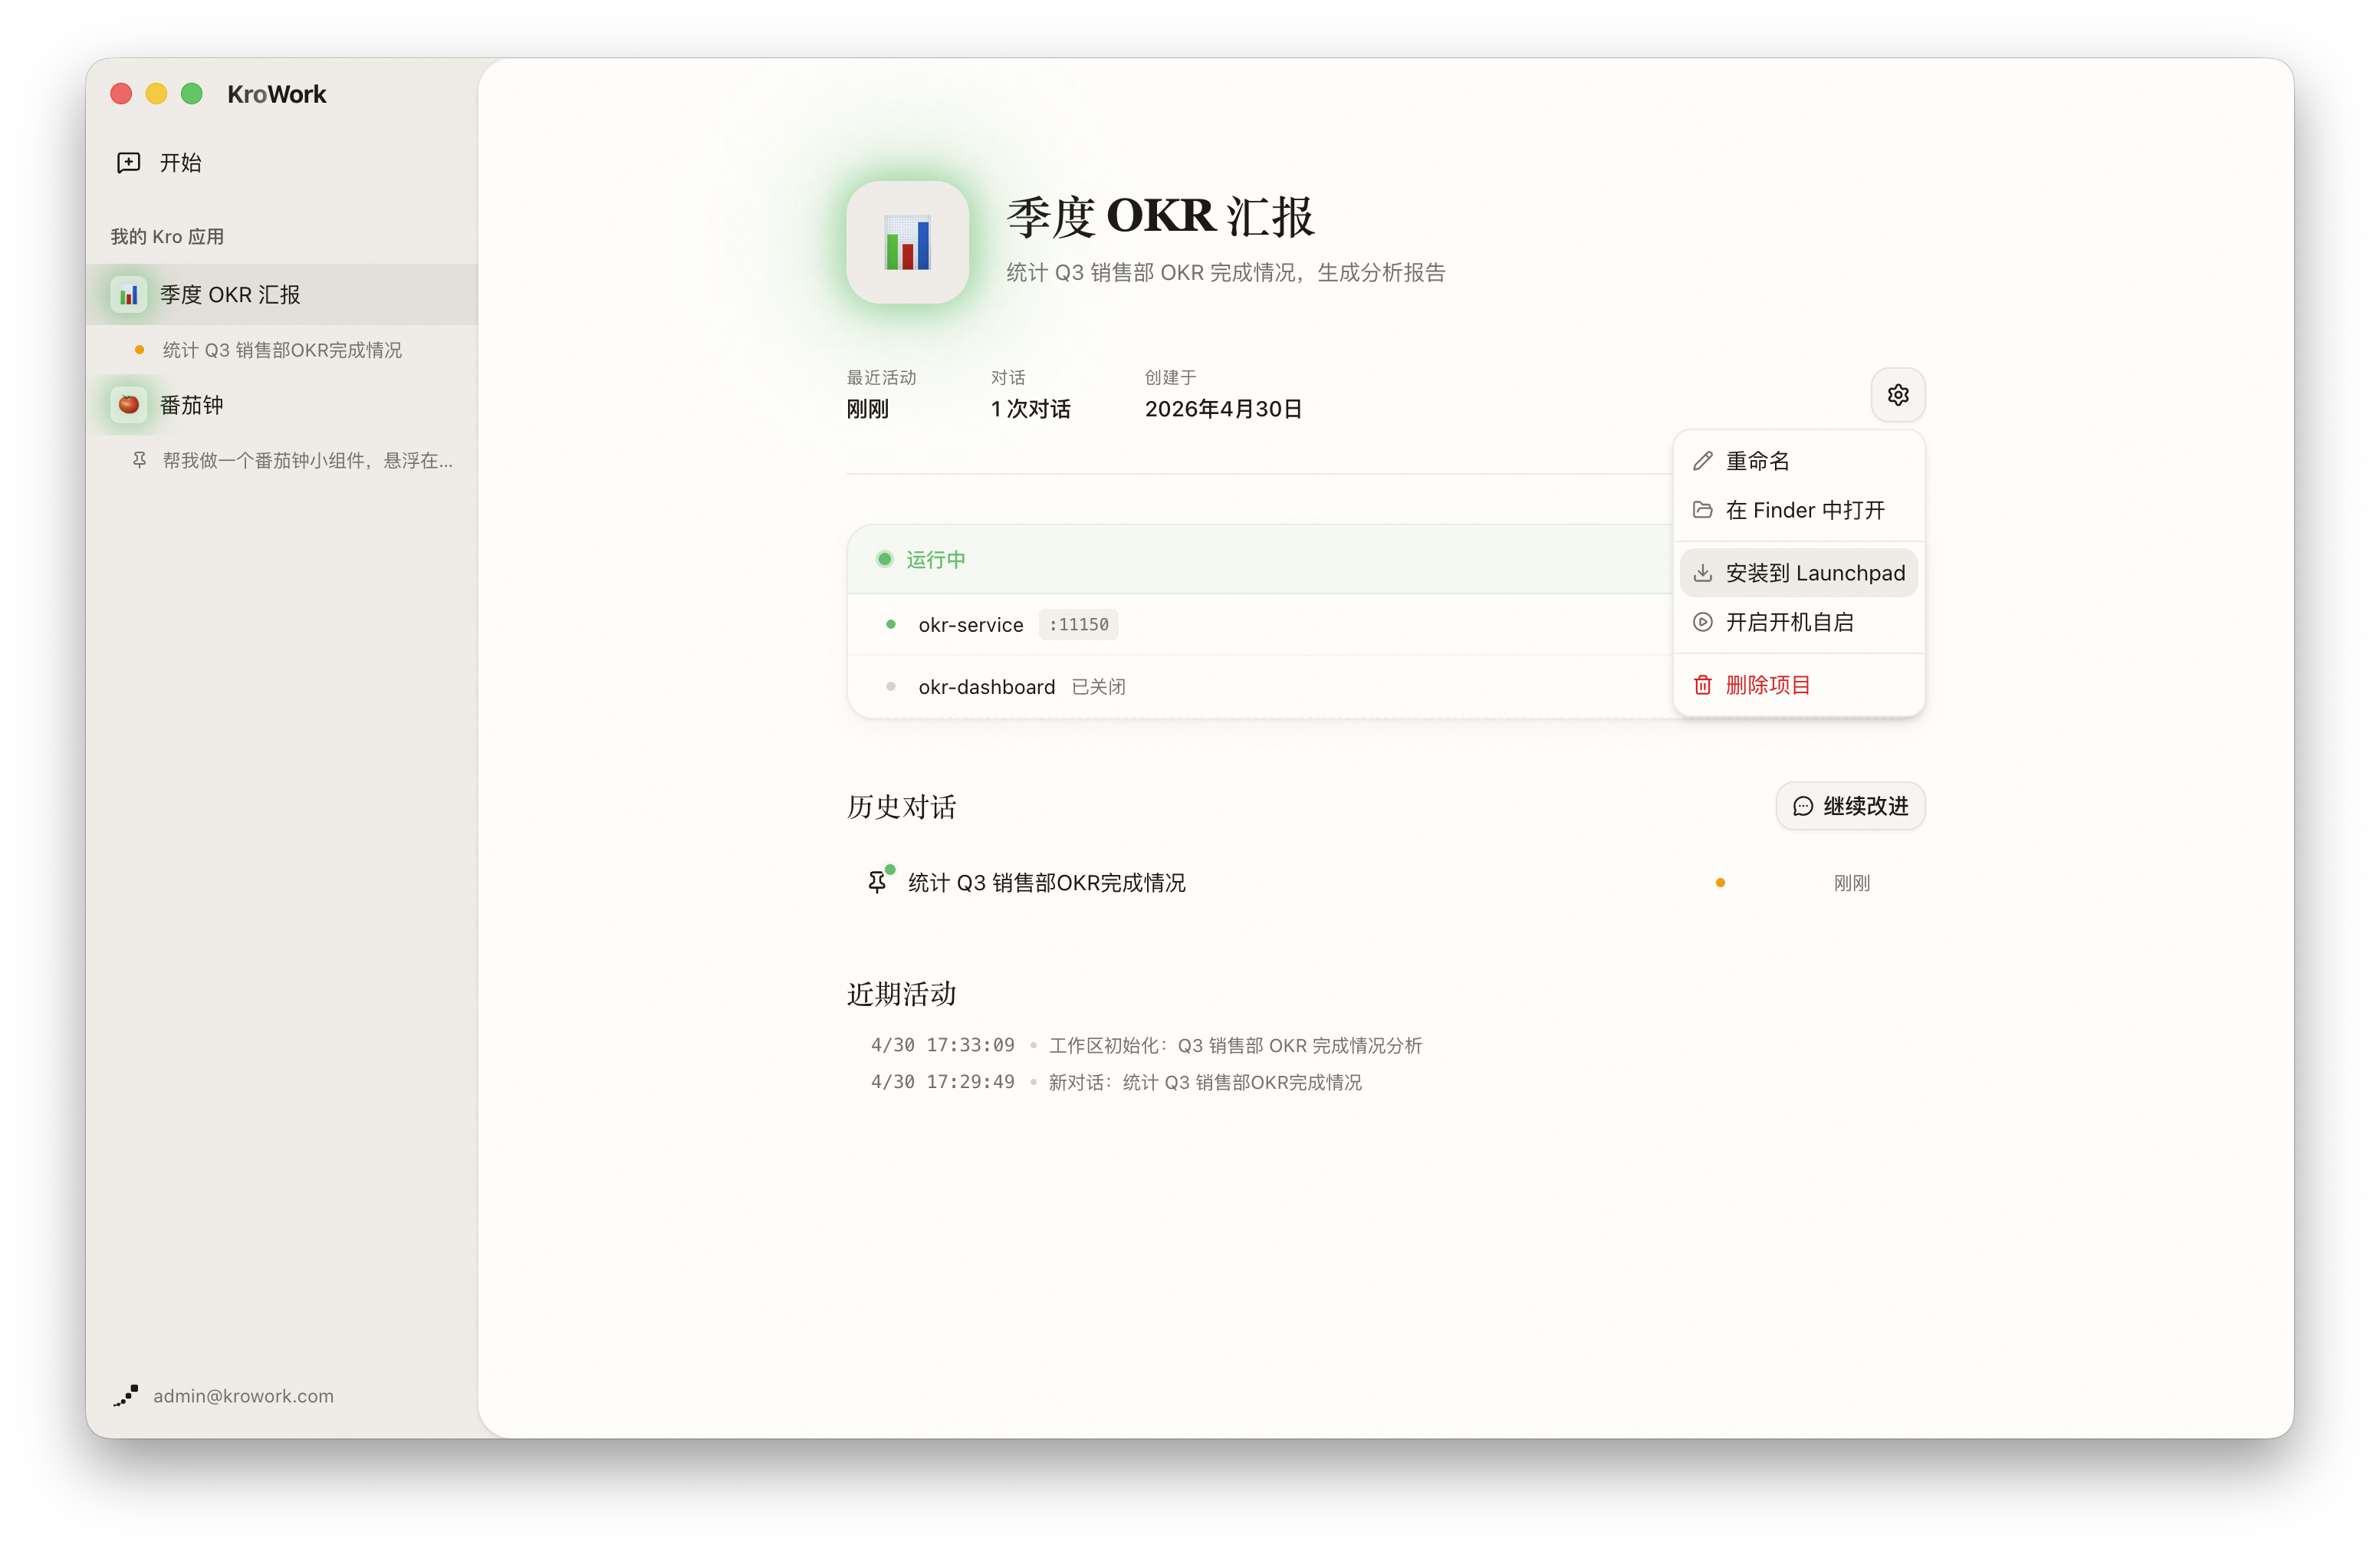Open 番茄钟 app in sidebar

(x=282, y=405)
